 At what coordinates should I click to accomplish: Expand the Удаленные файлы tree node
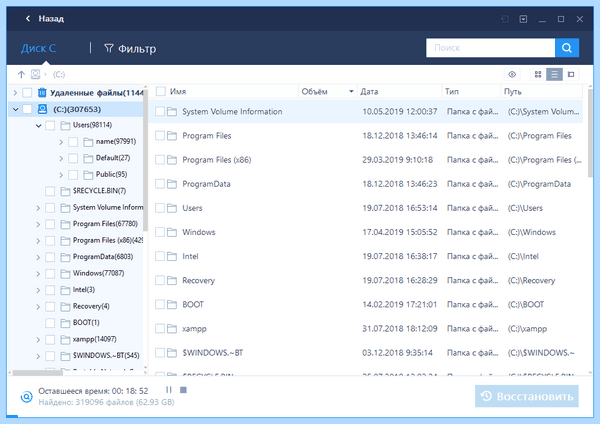15,93
